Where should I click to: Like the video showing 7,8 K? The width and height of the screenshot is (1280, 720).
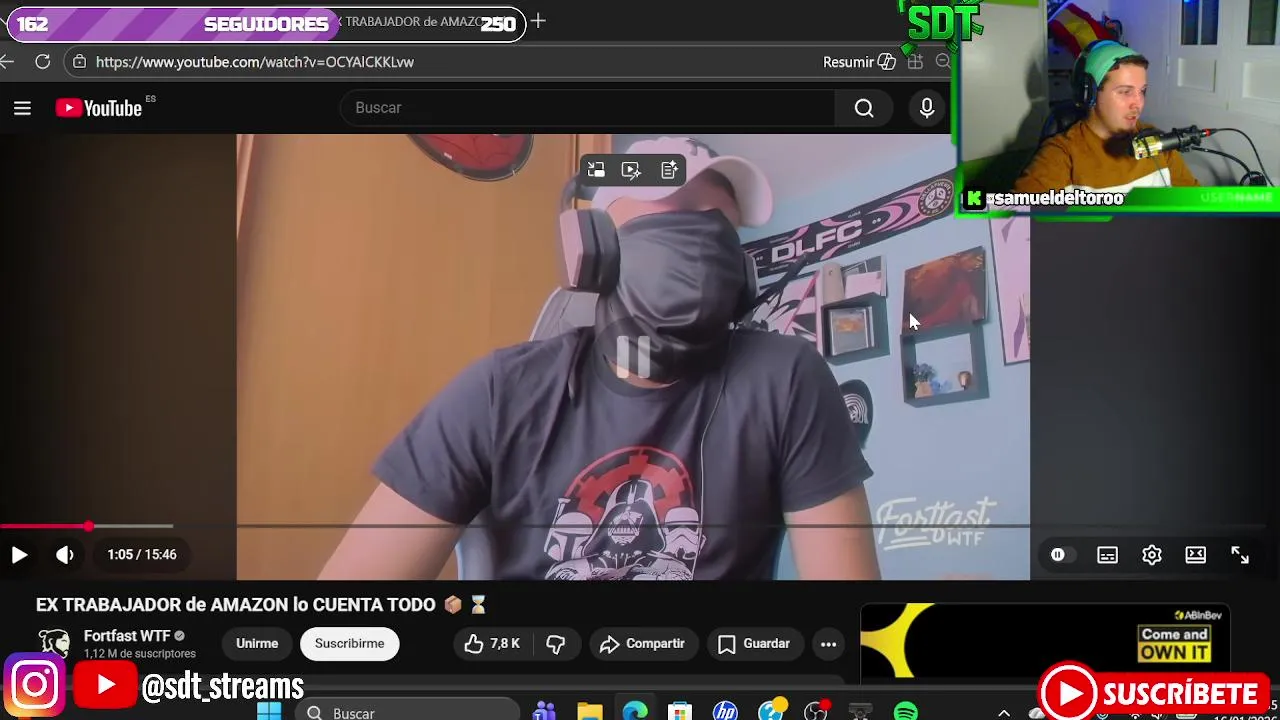pos(491,644)
